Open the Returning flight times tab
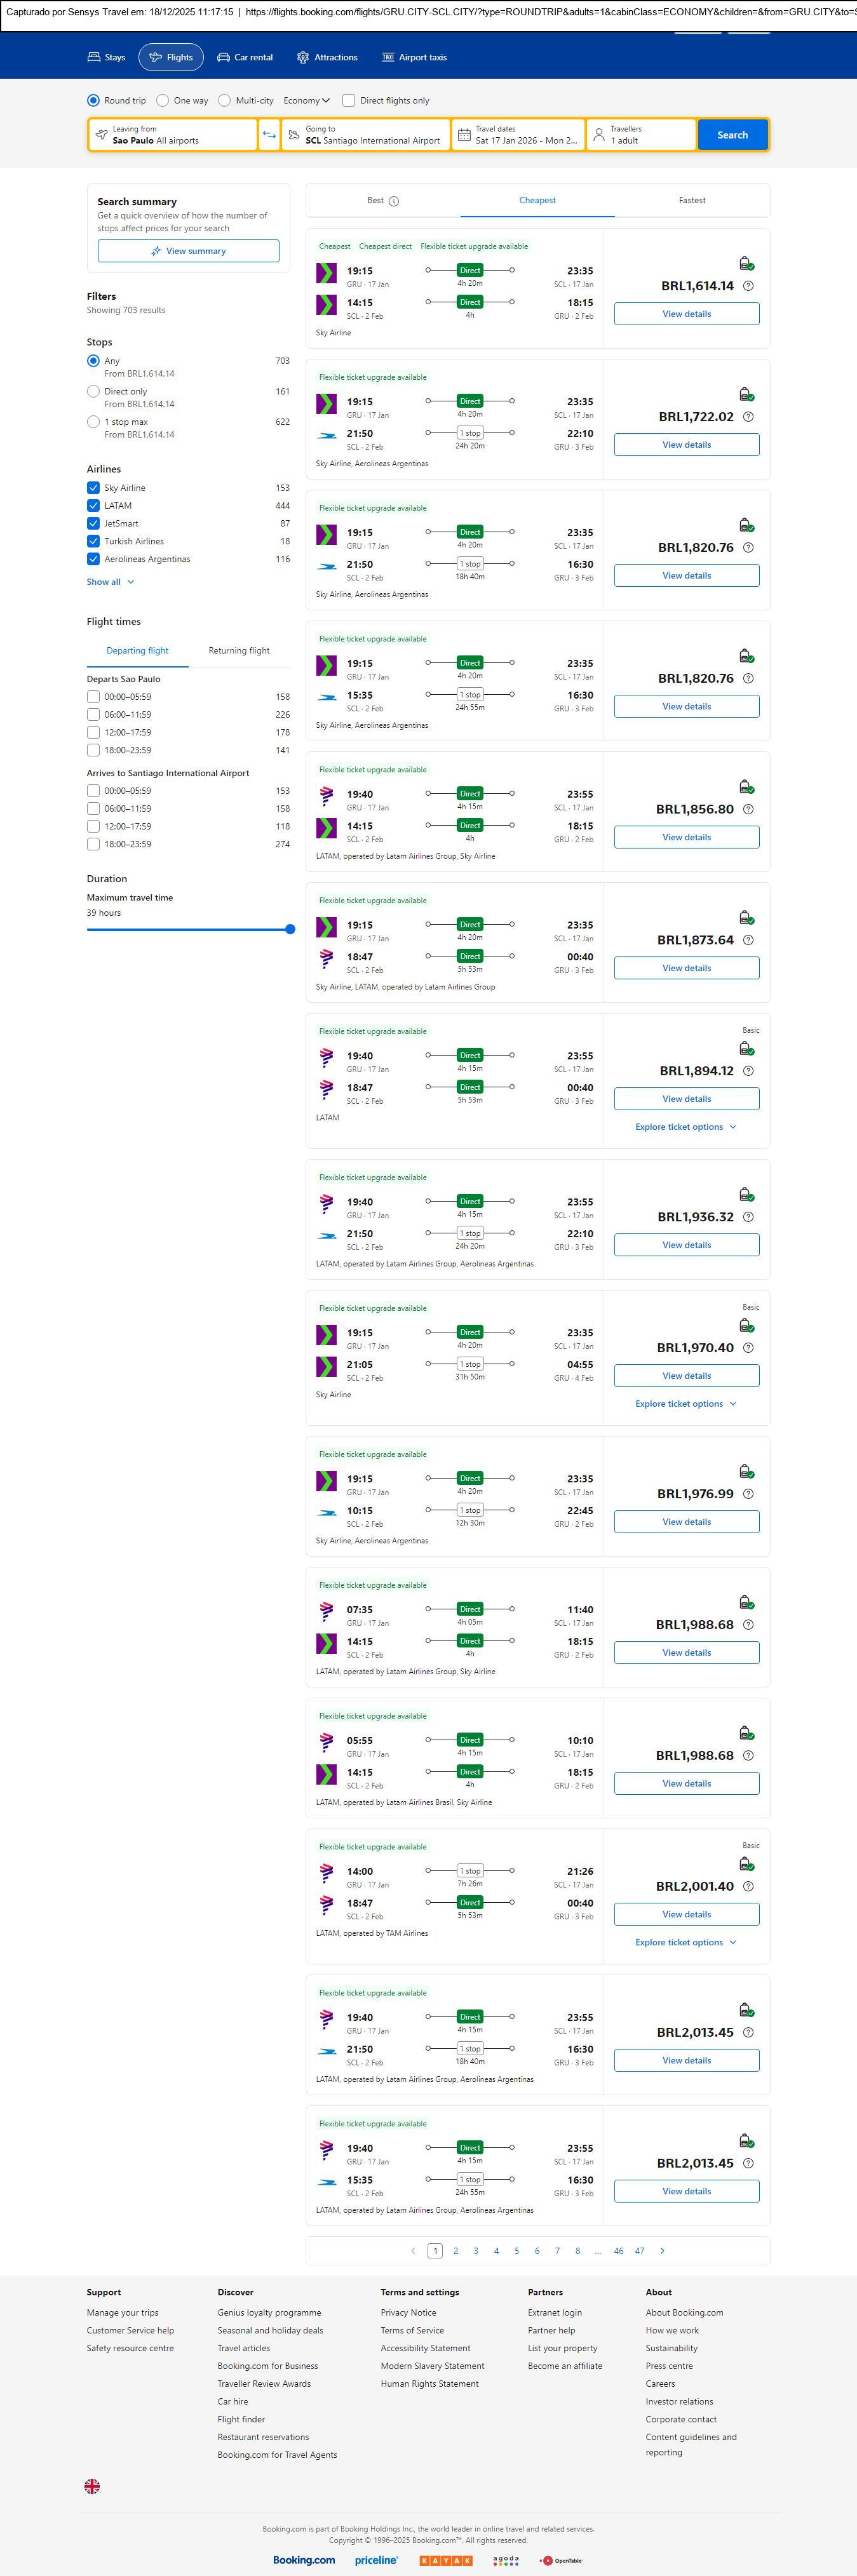 pos(239,651)
